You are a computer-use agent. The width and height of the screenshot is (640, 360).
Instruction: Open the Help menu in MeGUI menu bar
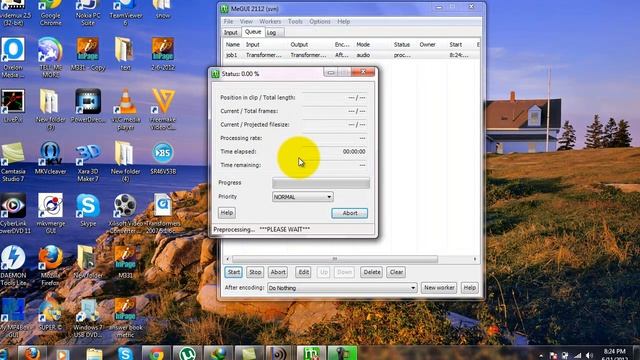click(x=344, y=21)
